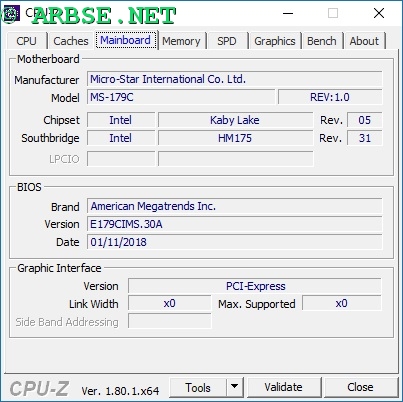Viewport: 403px width, 402px height.
Task: Click the version text Ver. 1.80.1.x64
Action: (120, 391)
